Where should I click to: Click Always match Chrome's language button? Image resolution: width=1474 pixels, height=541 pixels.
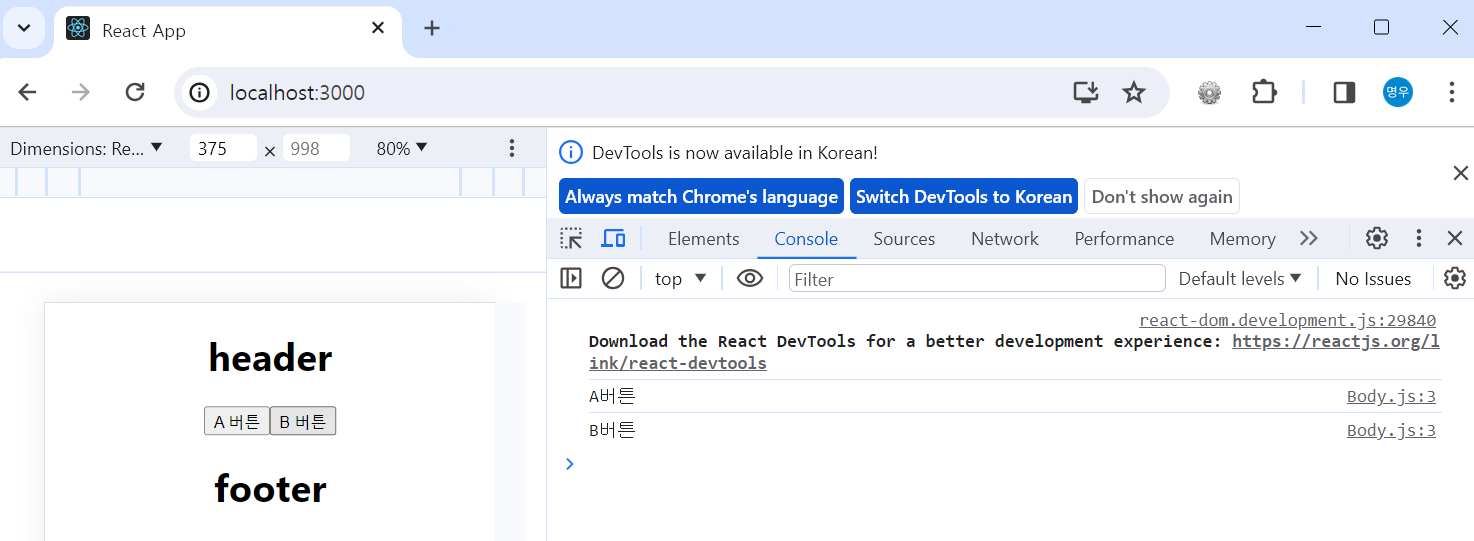point(701,197)
